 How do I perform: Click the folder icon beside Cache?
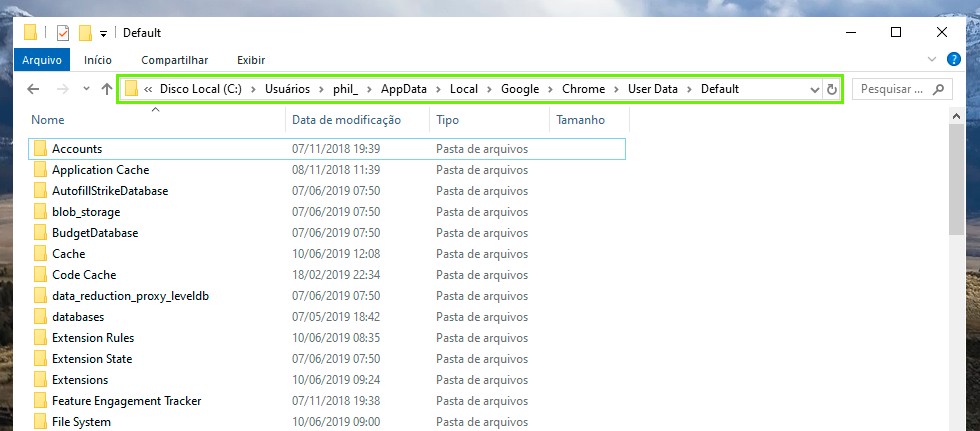click(40, 254)
